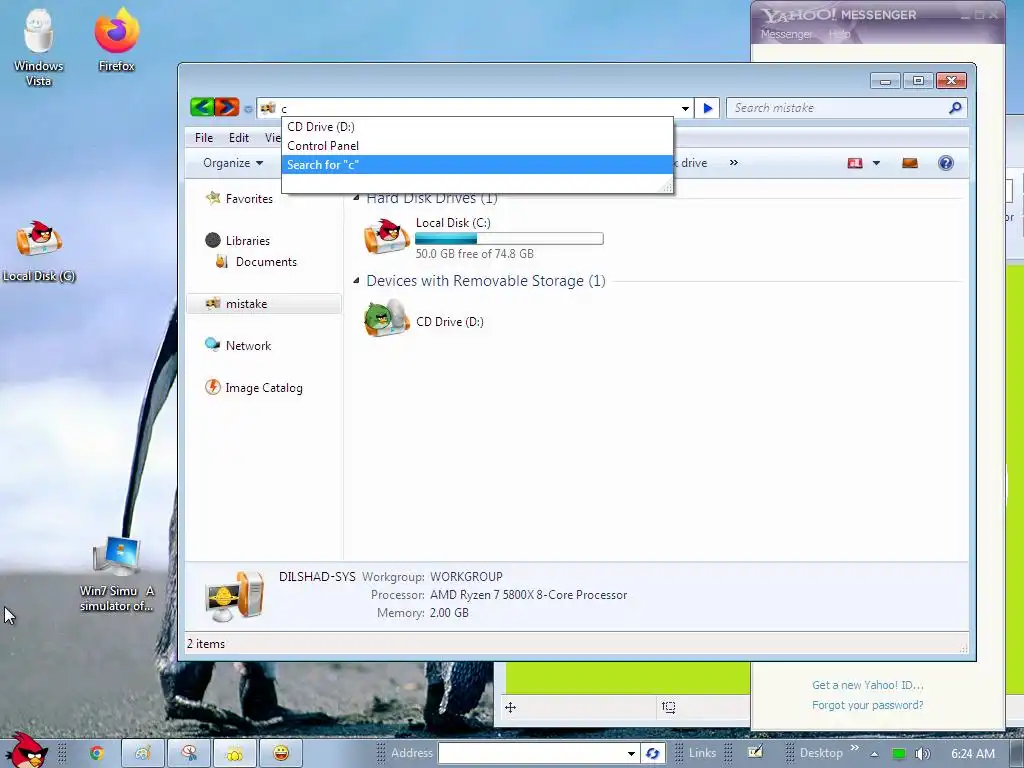1024x768 pixels.
Task: Select Network in navigation pane
Action: pos(248,345)
